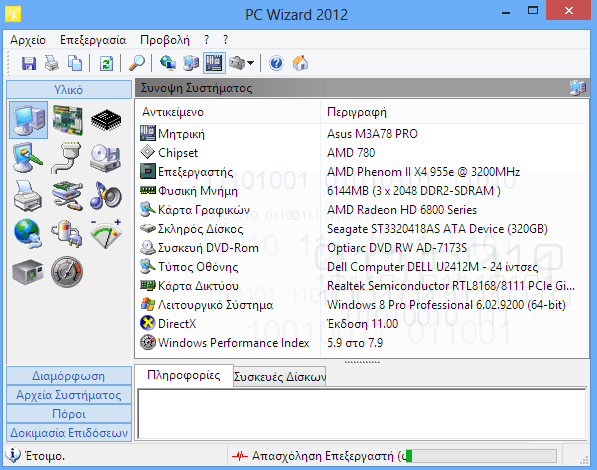This screenshot has height=470, width=597.
Task: Select the Λειτουργικό Σύστημα row
Action: [362, 305]
